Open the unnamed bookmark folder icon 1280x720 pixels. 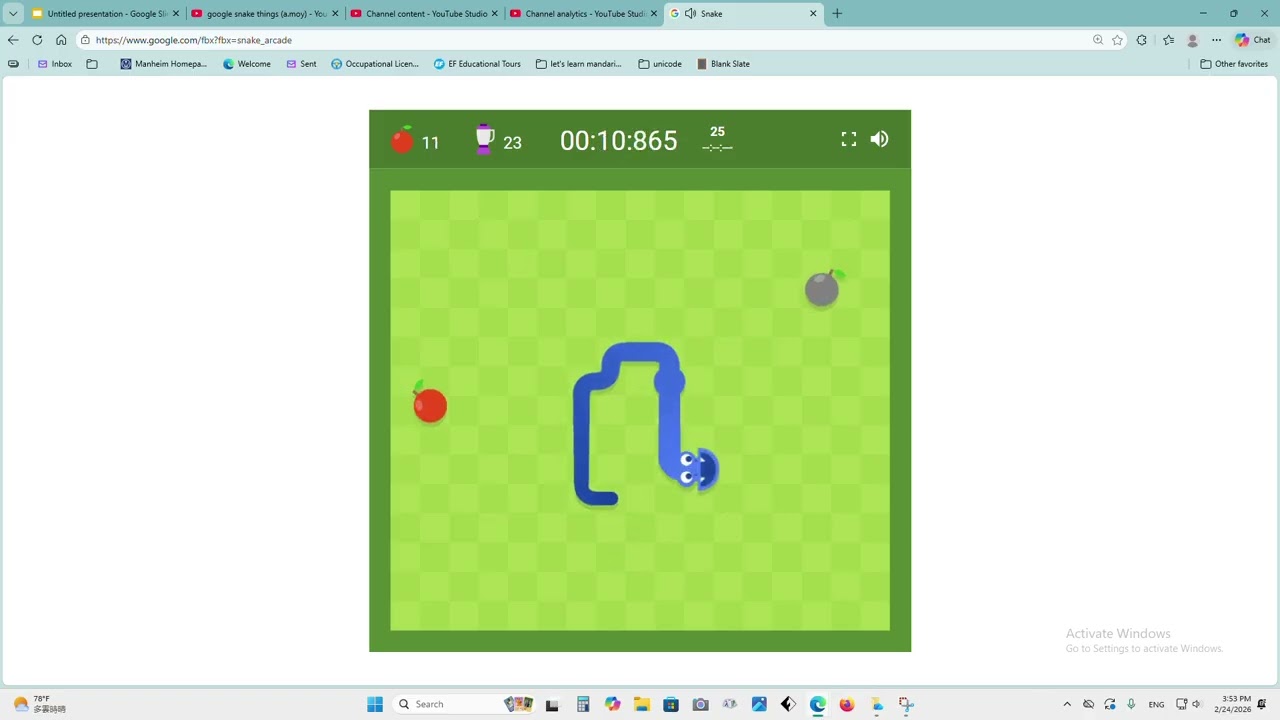tap(92, 64)
